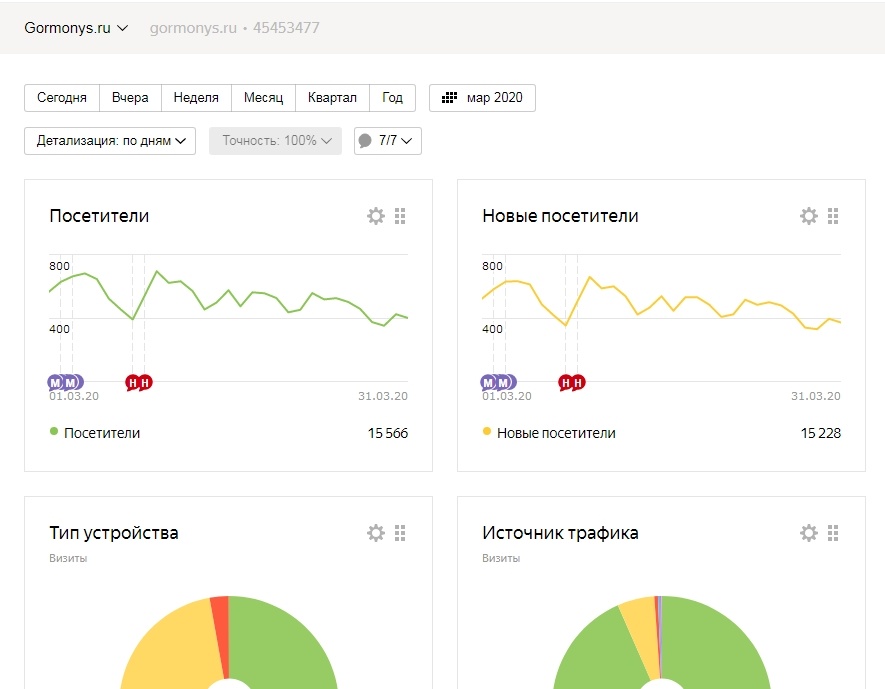Click the Источник трафика widget title
Image resolution: width=885 pixels, height=689 pixels.
560,533
